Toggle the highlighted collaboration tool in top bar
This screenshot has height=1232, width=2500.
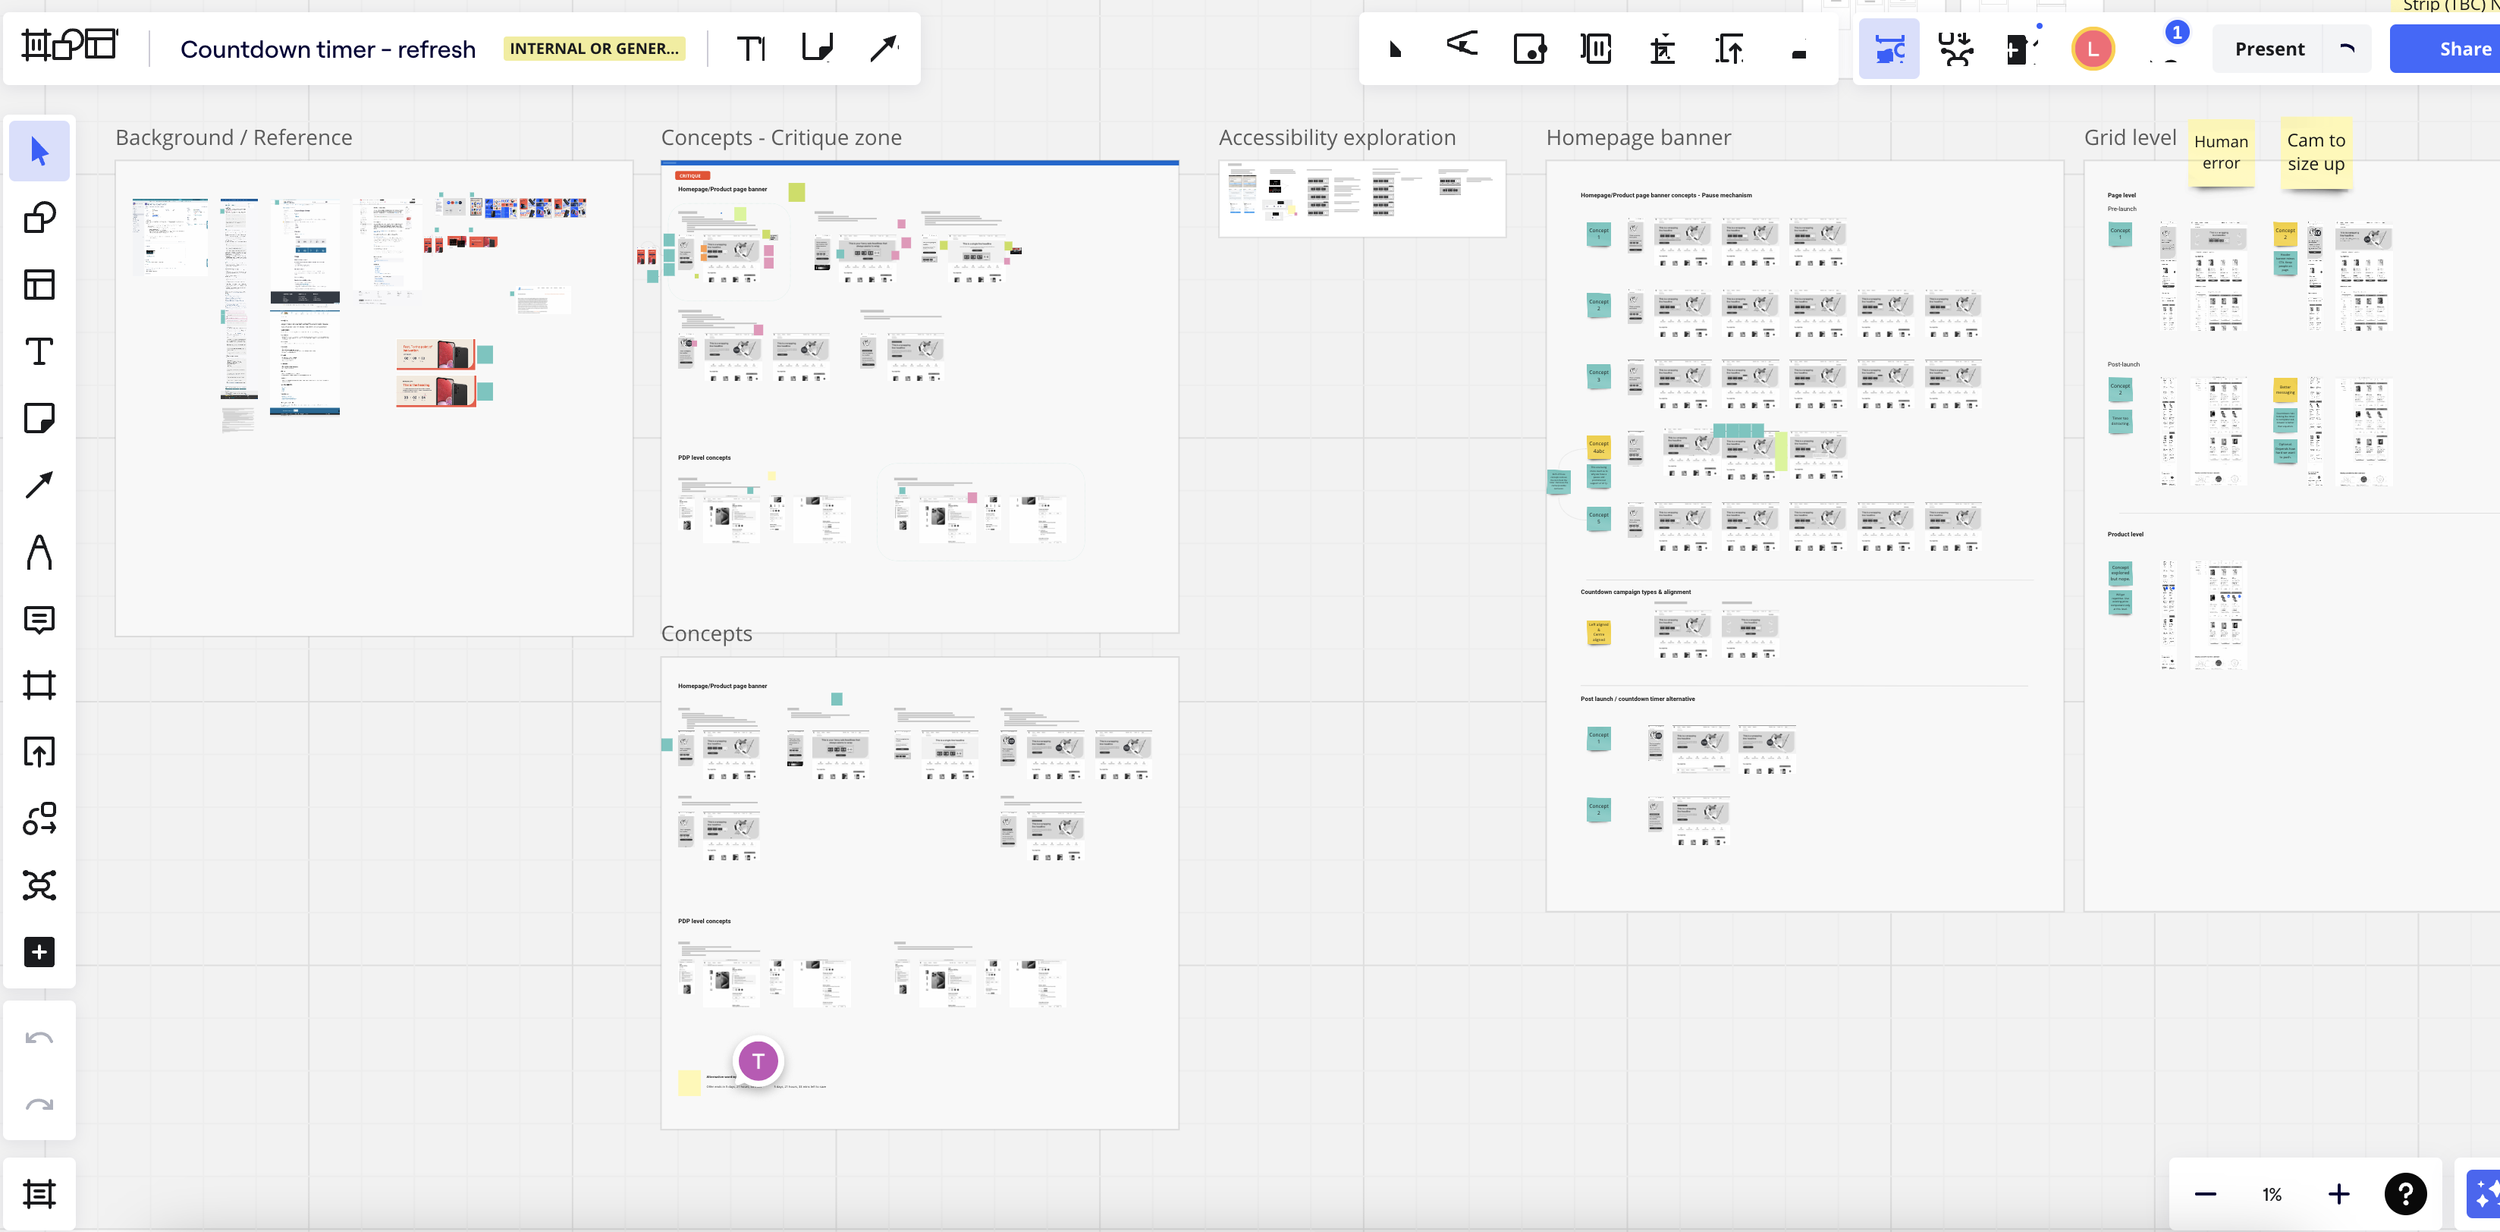(1889, 49)
